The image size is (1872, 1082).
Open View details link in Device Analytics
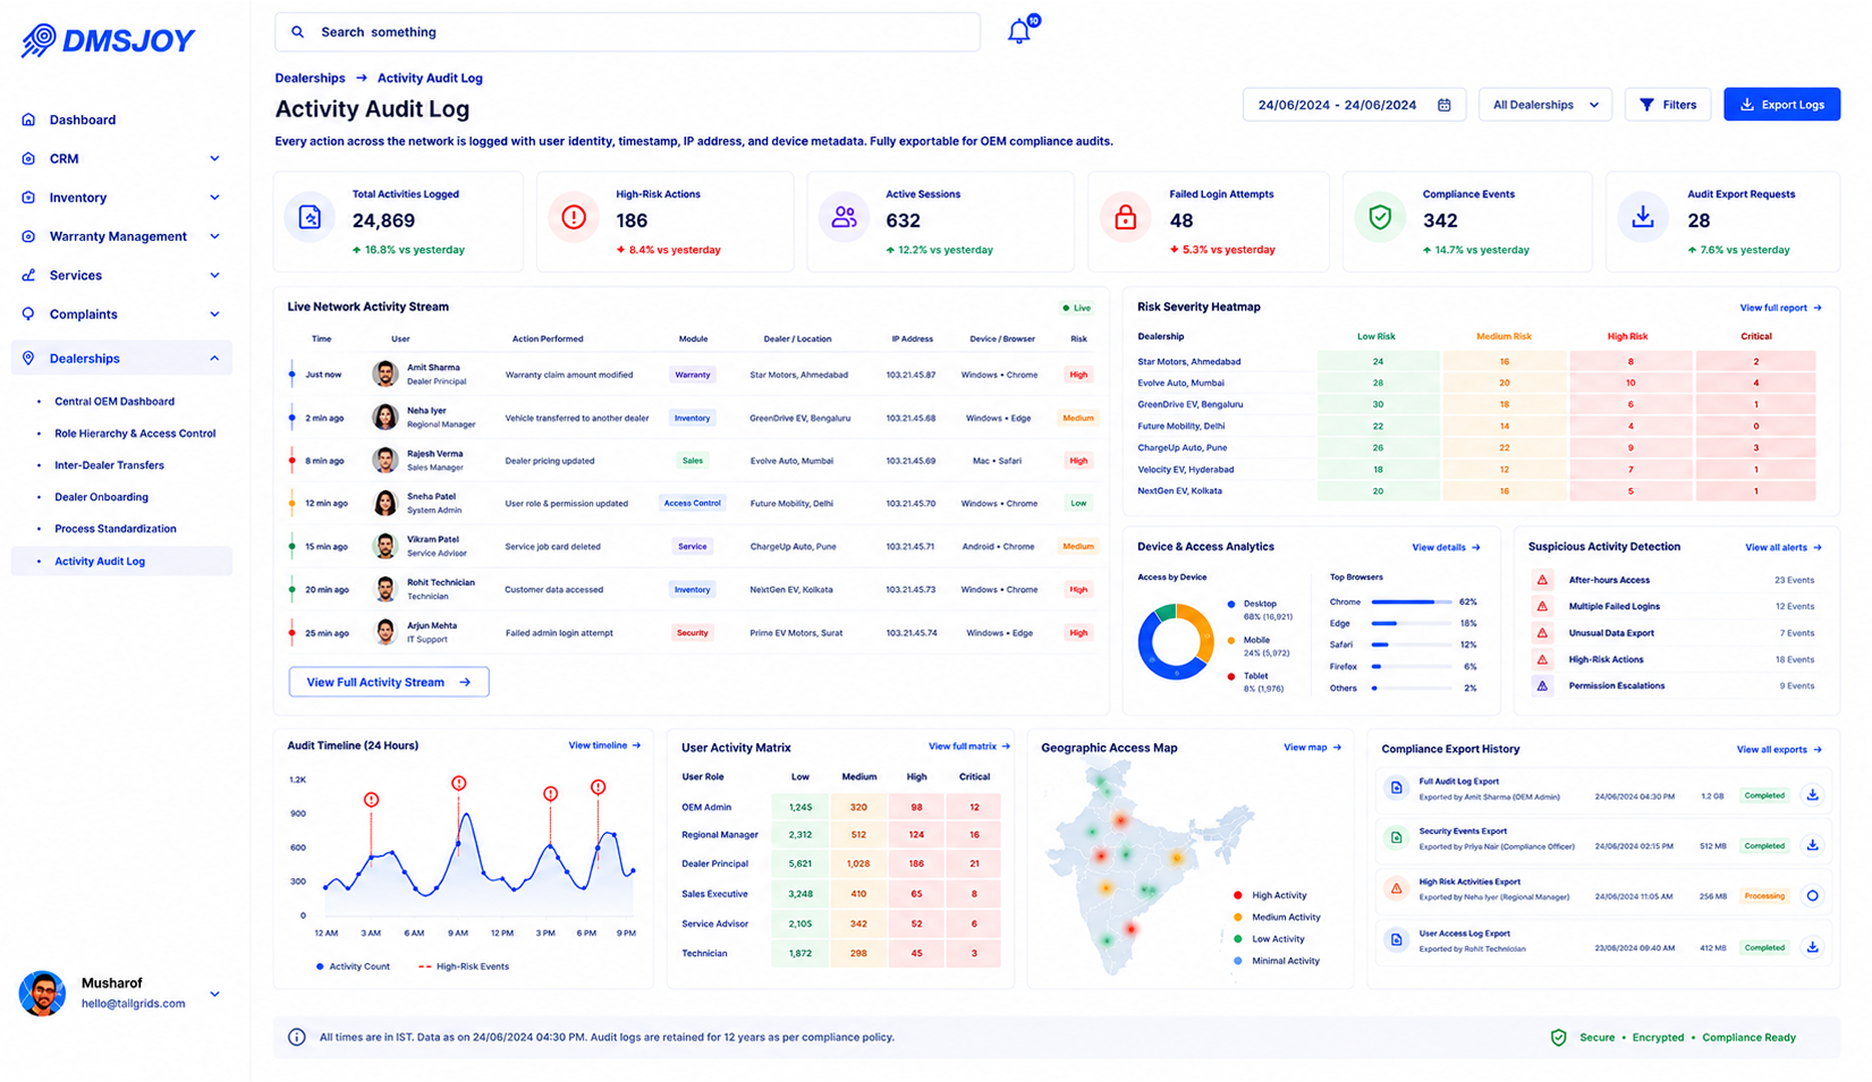[1446, 548]
